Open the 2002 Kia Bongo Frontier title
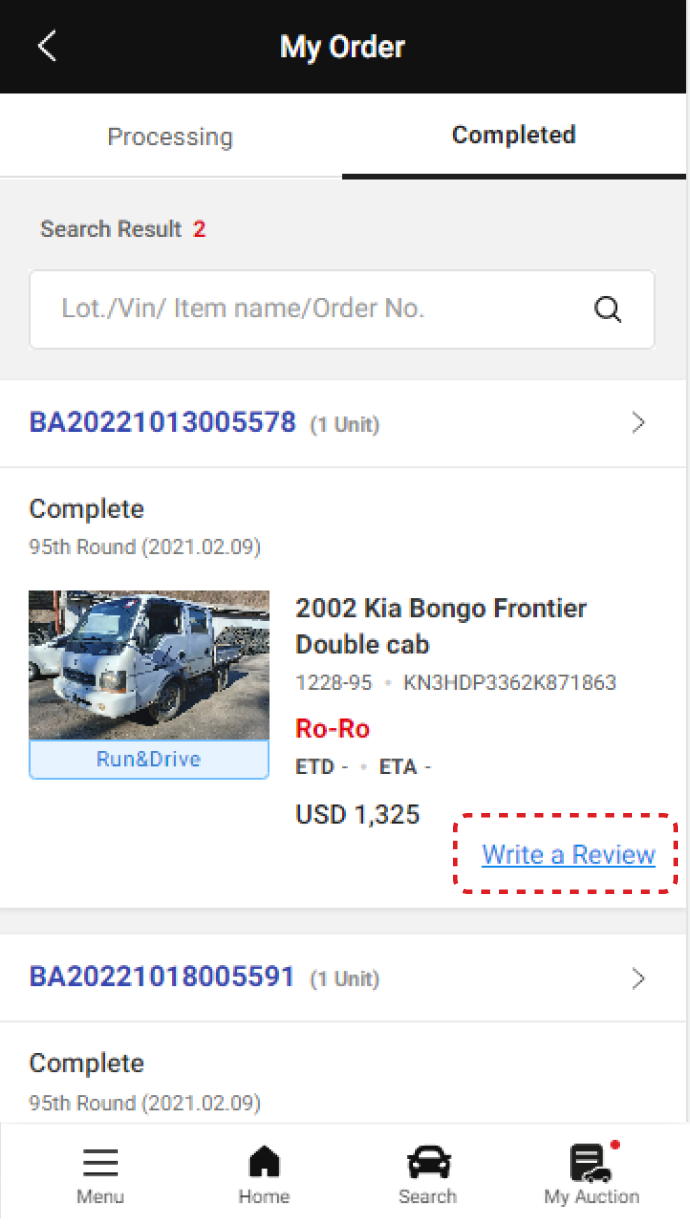 pos(440,625)
